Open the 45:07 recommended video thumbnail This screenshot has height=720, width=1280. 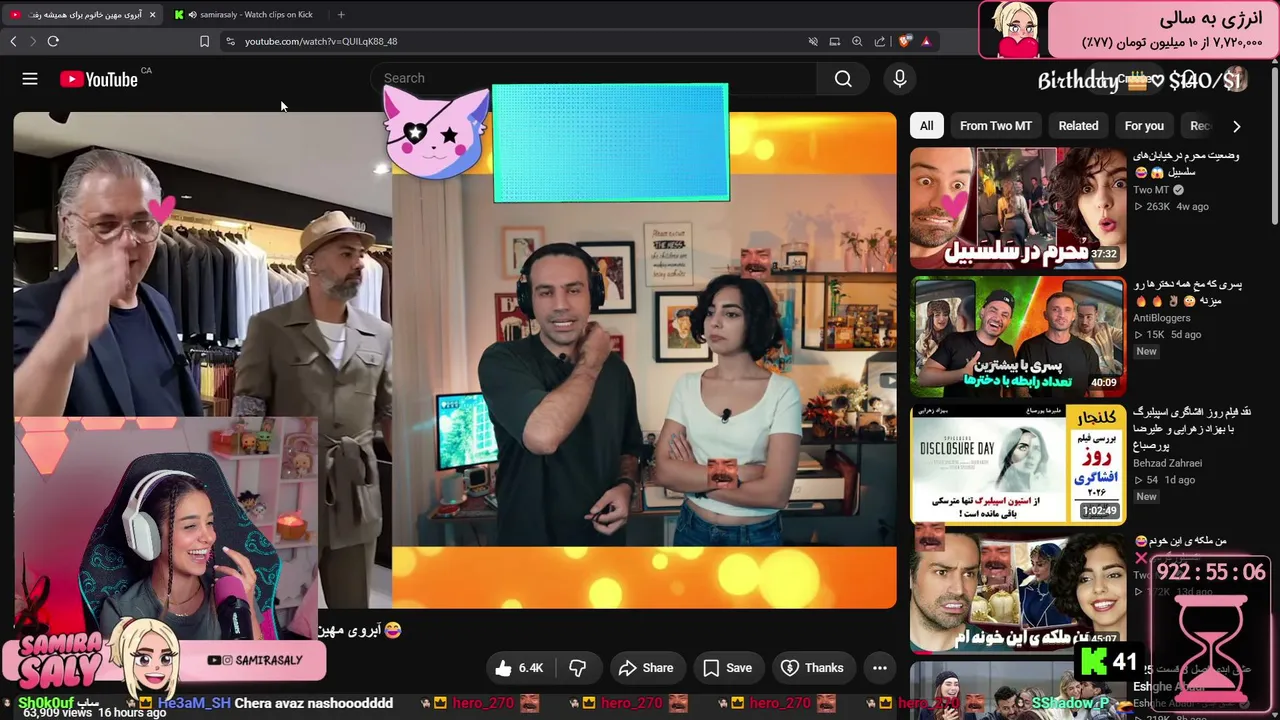pyautogui.click(x=1018, y=594)
